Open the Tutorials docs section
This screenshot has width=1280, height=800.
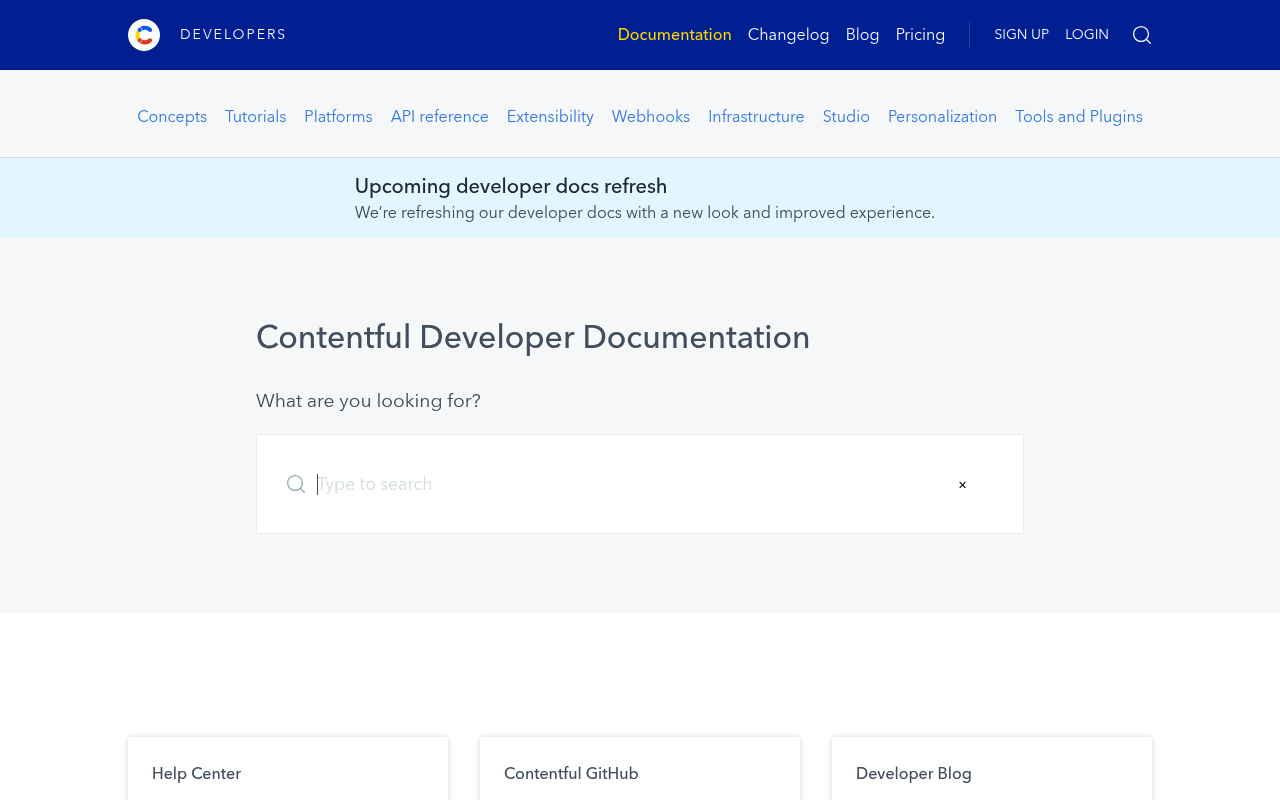click(x=256, y=117)
